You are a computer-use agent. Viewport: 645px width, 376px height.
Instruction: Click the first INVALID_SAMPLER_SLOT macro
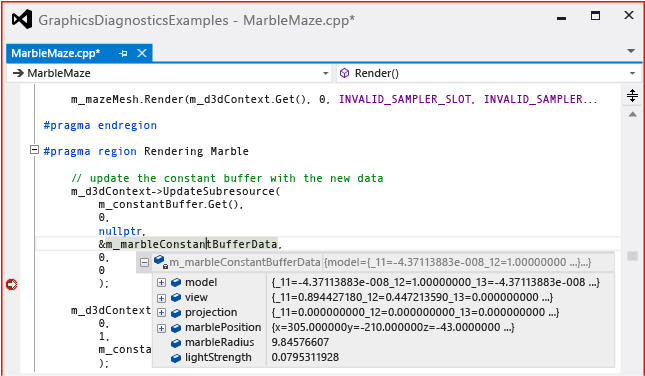405,99
